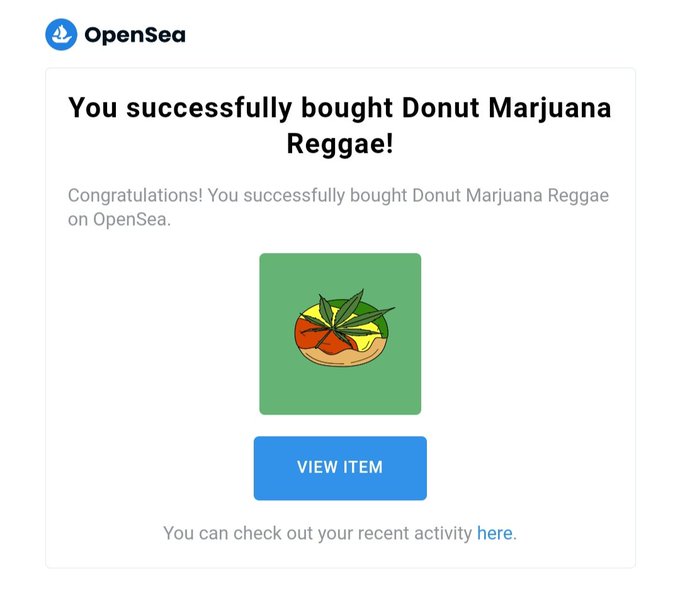Click the green area below the donut image
Image resolution: width=680 pixels, height=594 pixels.
(x=340, y=390)
